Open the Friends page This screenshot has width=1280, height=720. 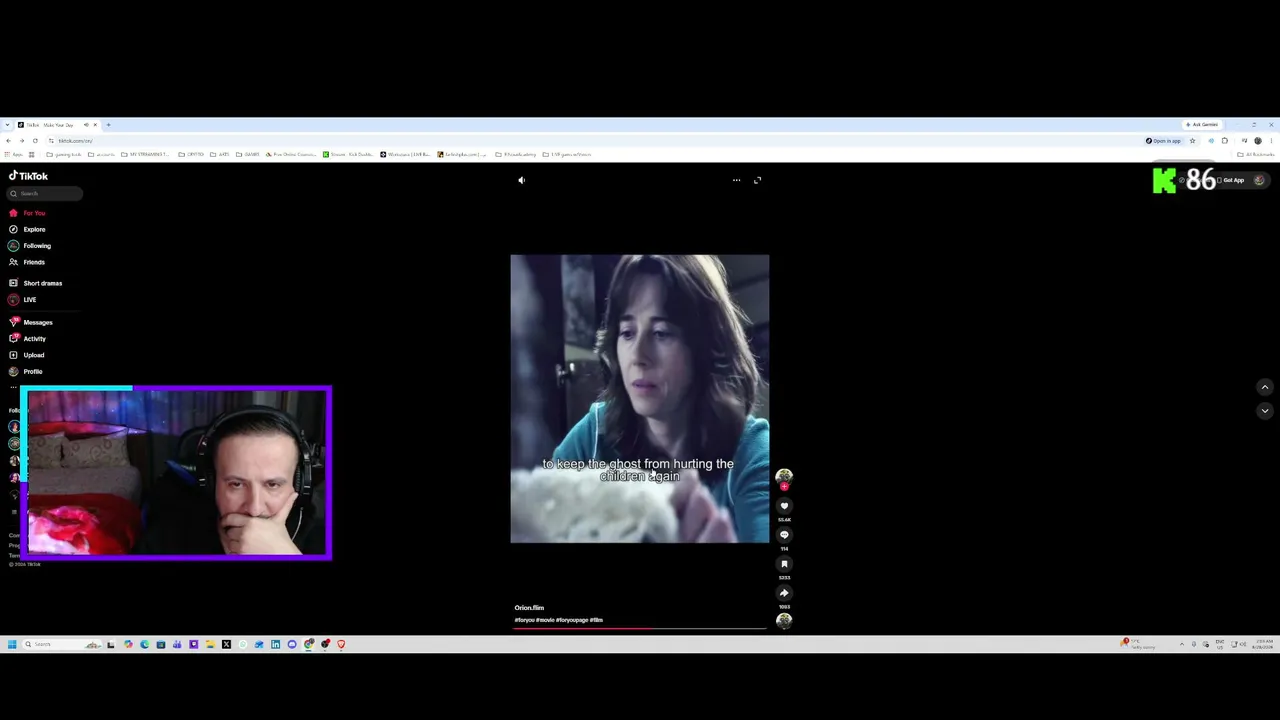click(x=33, y=262)
